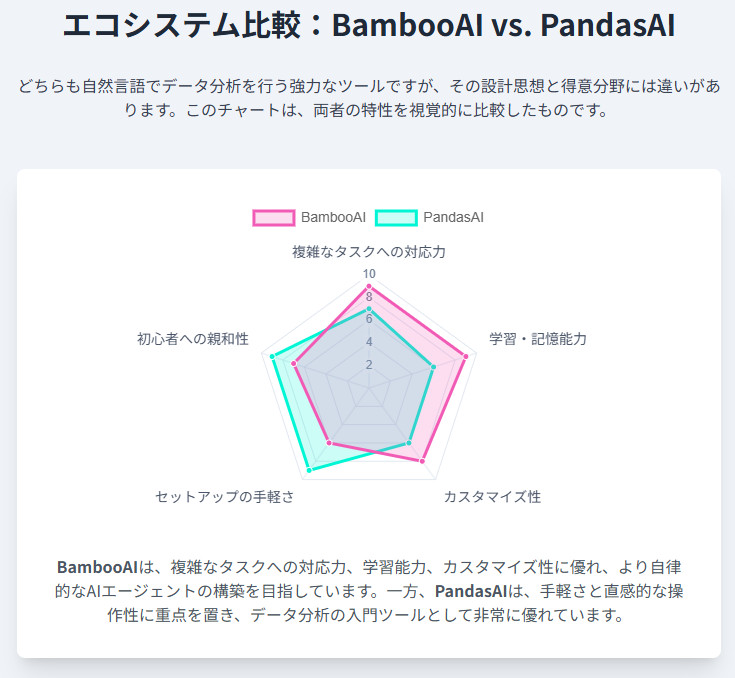Click PandasAI point on 複雑なタスクへの対応力 axis
735x678 pixels.
369,309
